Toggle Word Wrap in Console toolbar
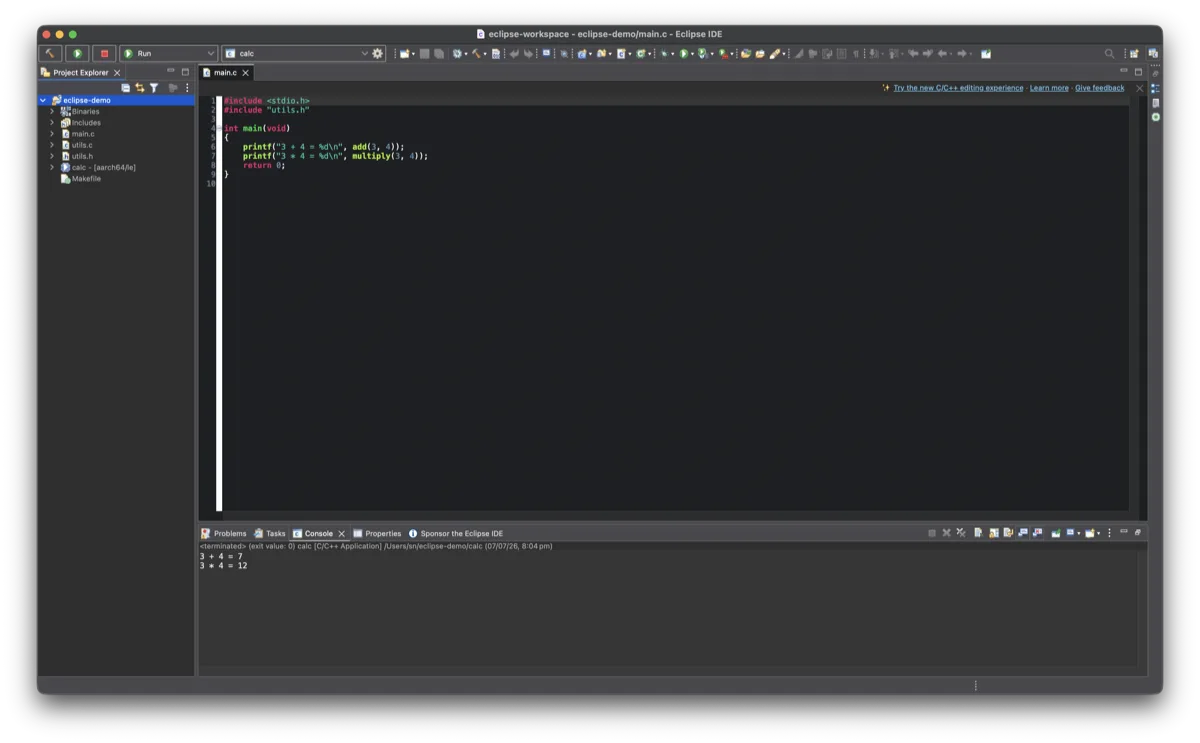This screenshot has height=743, width=1200. tap(1008, 533)
